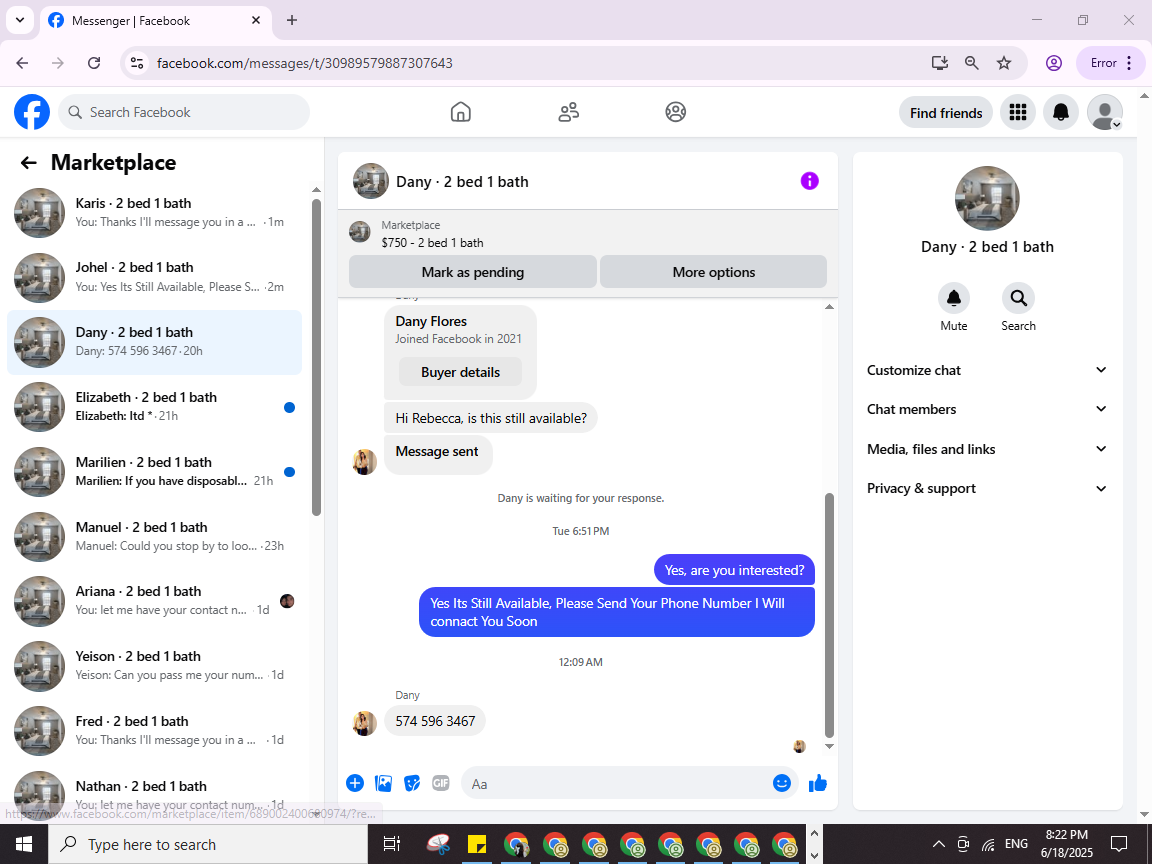Close the Messenger | Facebook tab
1152x864 pixels.
(256, 20)
